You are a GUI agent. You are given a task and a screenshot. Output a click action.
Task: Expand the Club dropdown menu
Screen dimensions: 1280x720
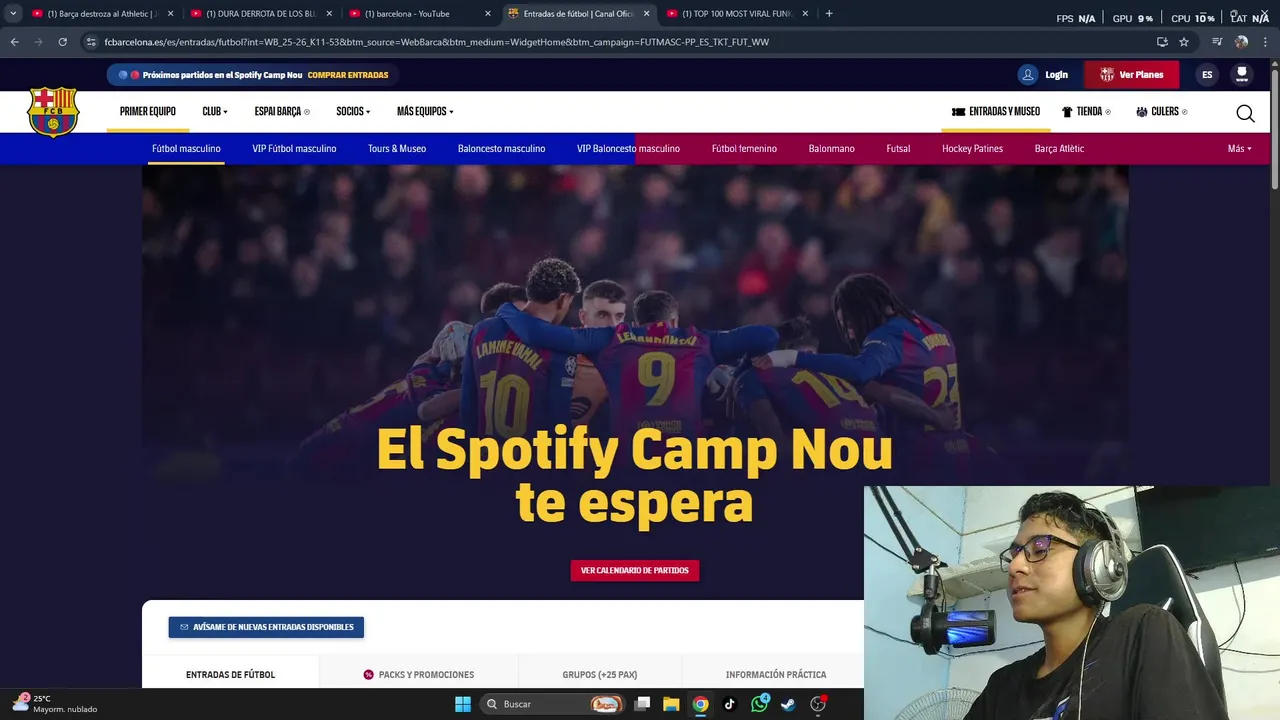click(x=215, y=112)
